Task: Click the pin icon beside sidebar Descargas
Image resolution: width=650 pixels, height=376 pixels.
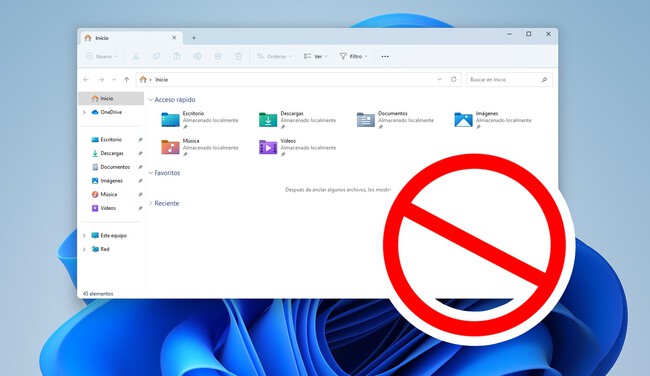Action: pyautogui.click(x=140, y=153)
